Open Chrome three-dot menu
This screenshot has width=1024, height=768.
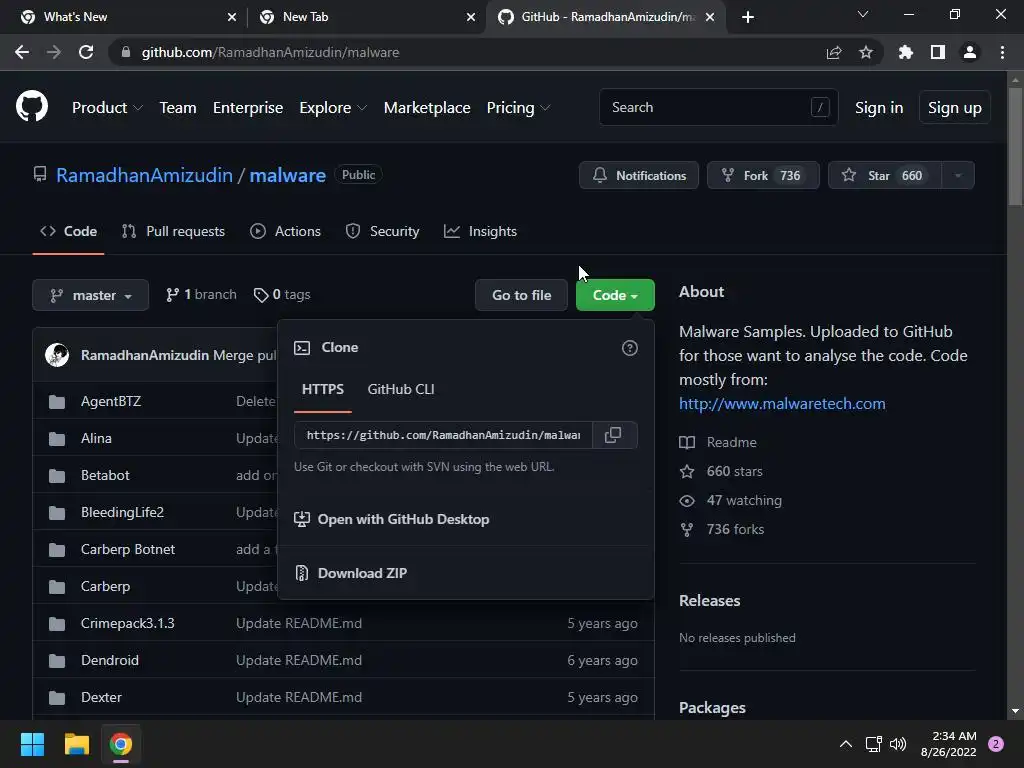(1002, 52)
